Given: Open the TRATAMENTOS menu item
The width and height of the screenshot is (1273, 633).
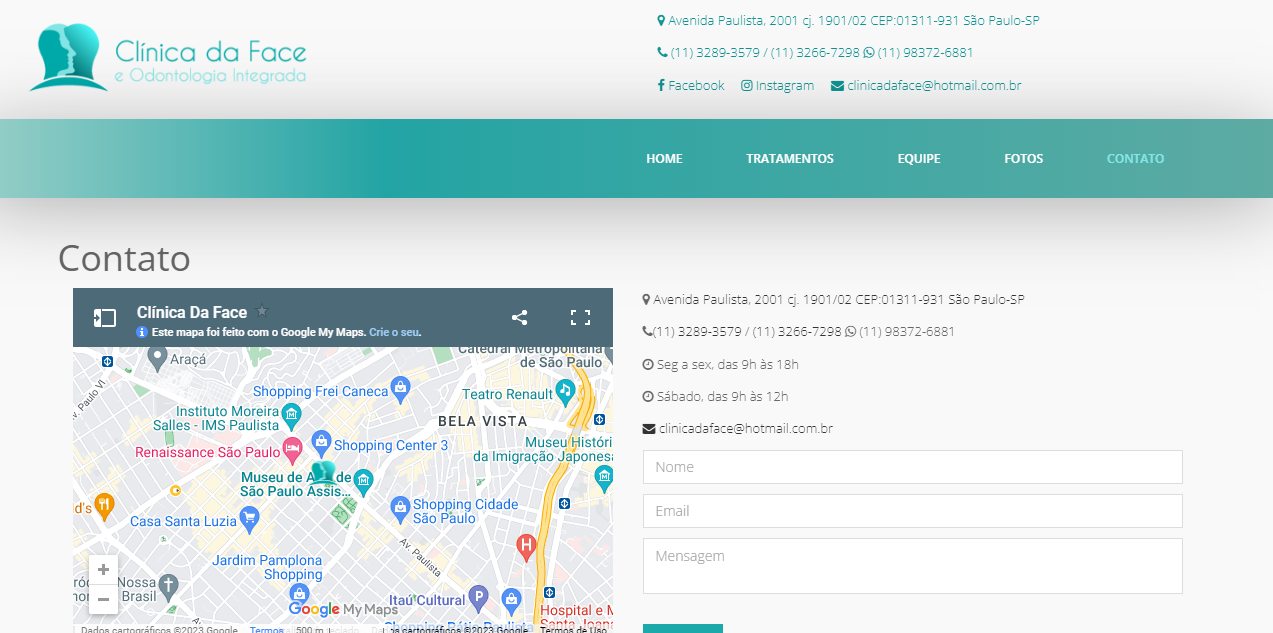Looking at the screenshot, I should [789, 159].
